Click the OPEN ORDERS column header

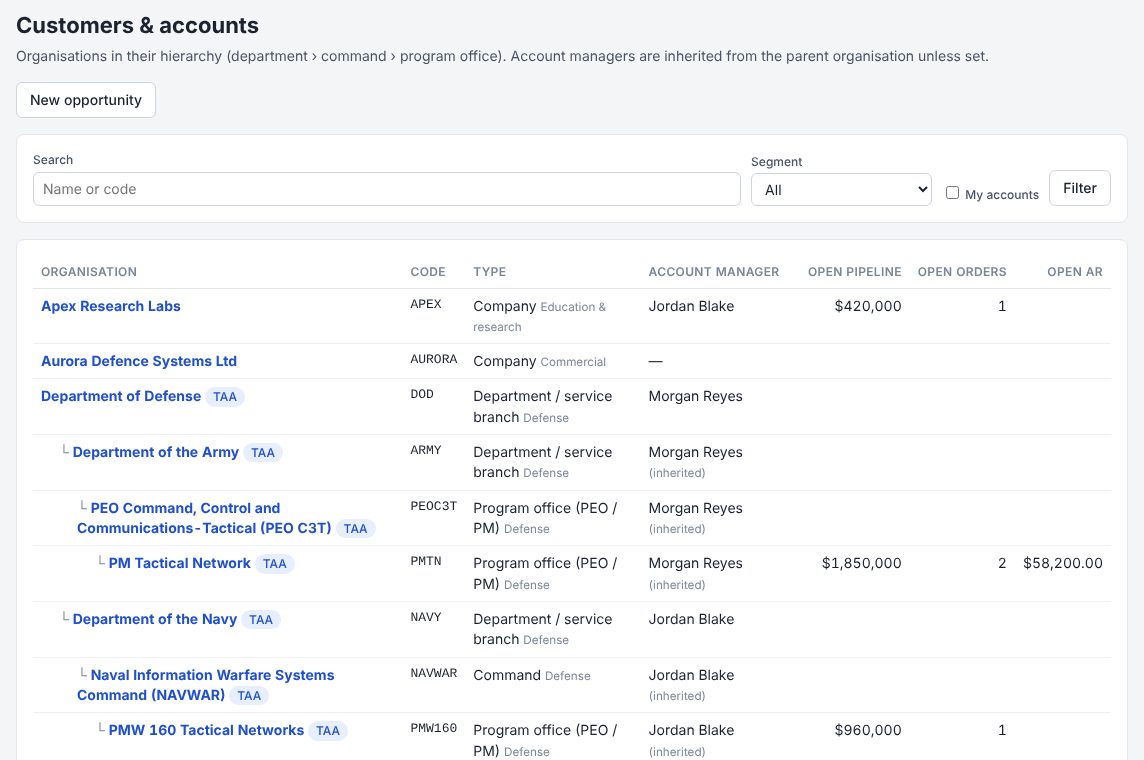[962, 271]
